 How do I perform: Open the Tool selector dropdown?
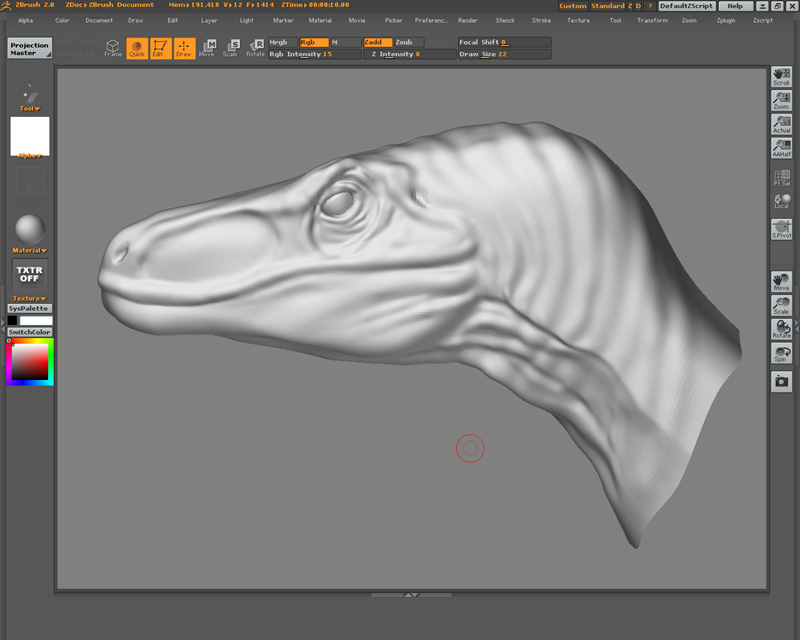click(30, 97)
